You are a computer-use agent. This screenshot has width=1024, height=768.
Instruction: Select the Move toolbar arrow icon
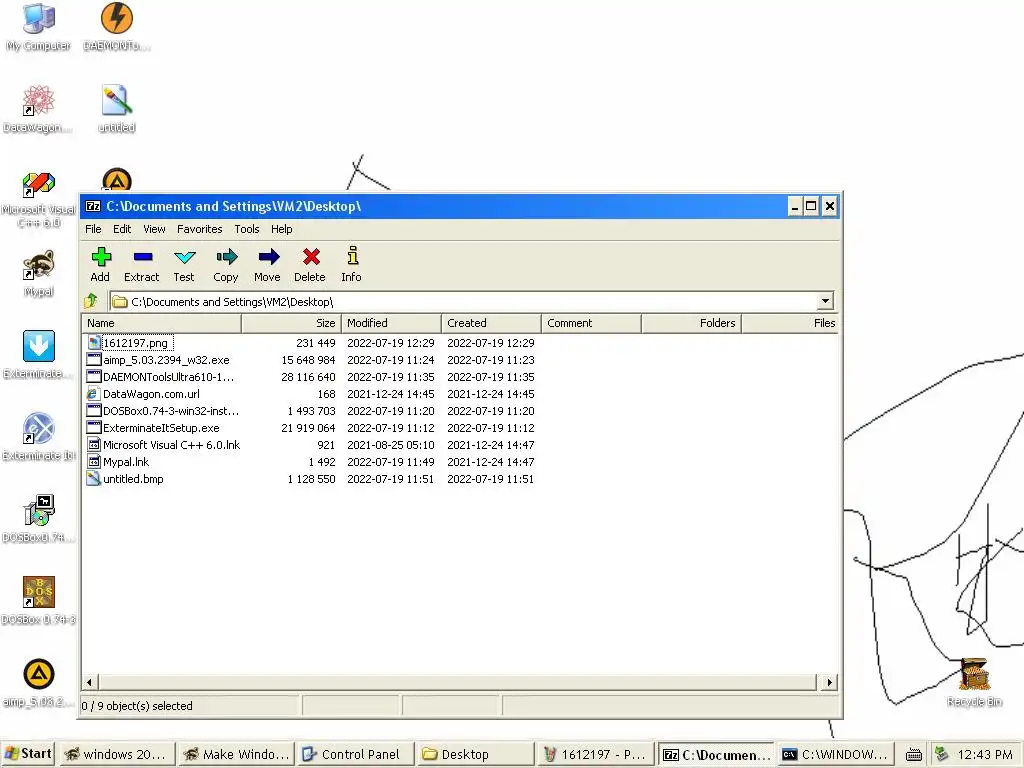coord(268,257)
